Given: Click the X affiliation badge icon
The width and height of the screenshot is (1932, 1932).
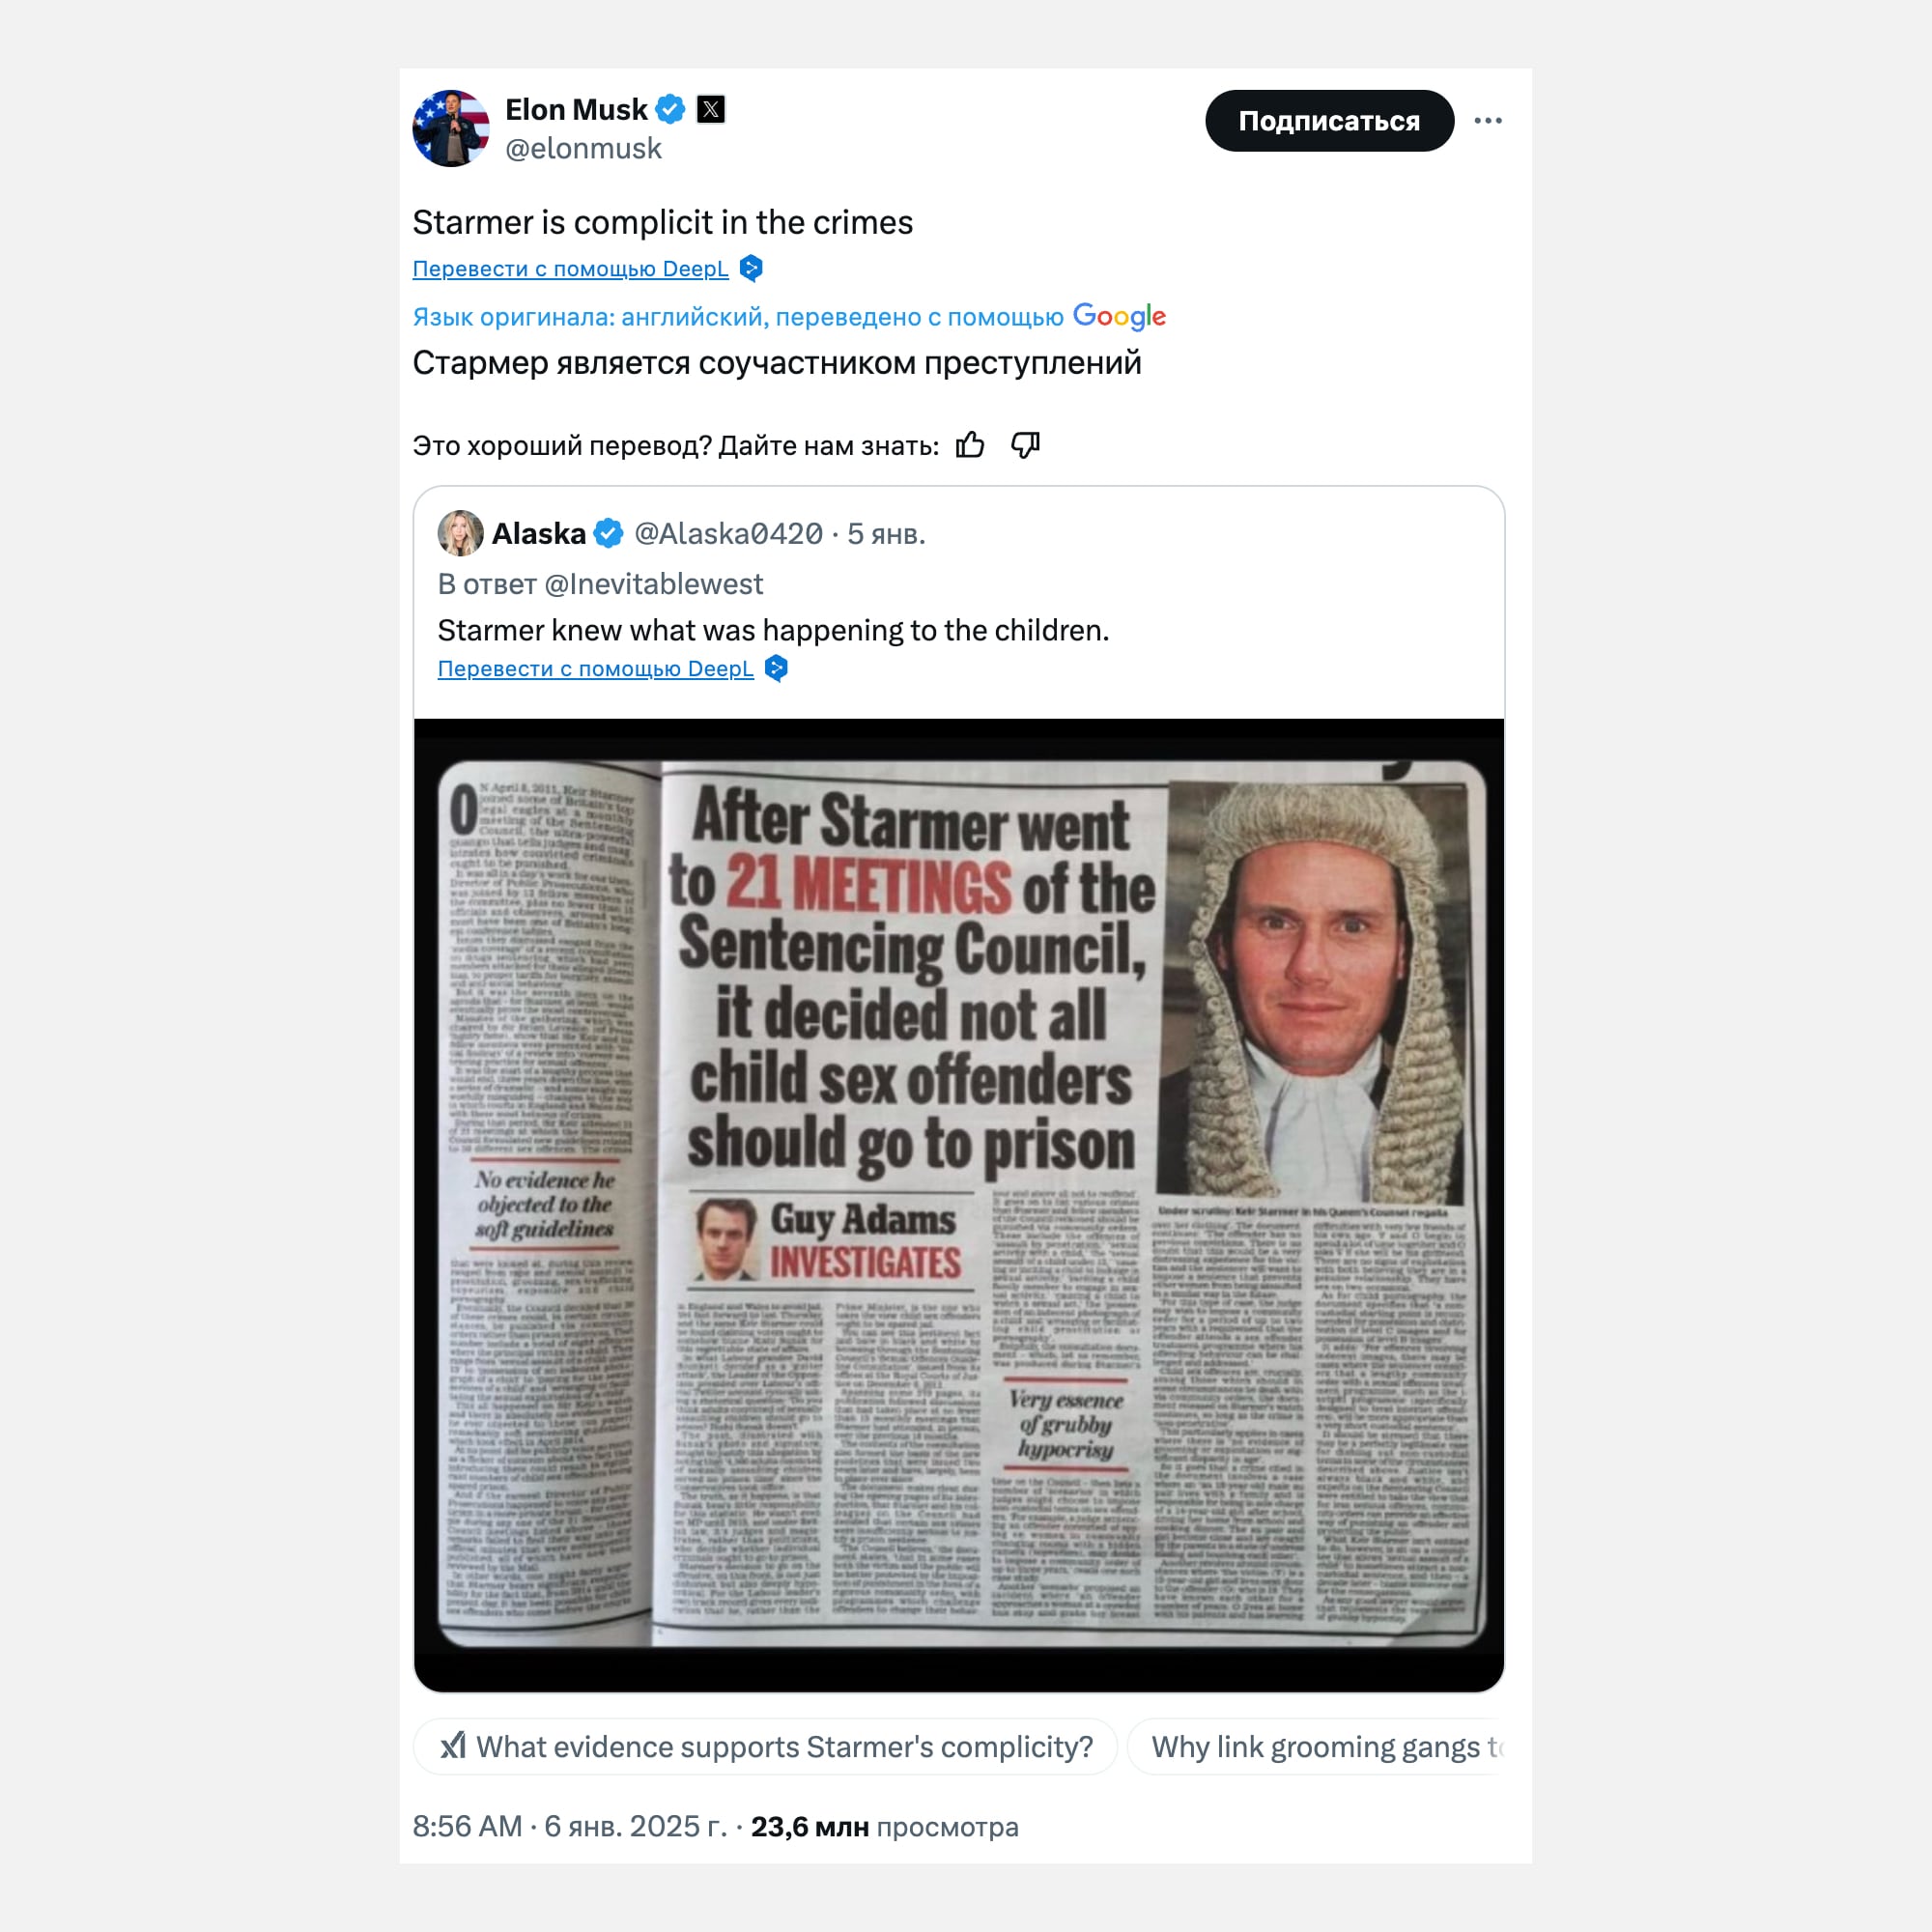Looking at the screenshot, I should [711, 109].
